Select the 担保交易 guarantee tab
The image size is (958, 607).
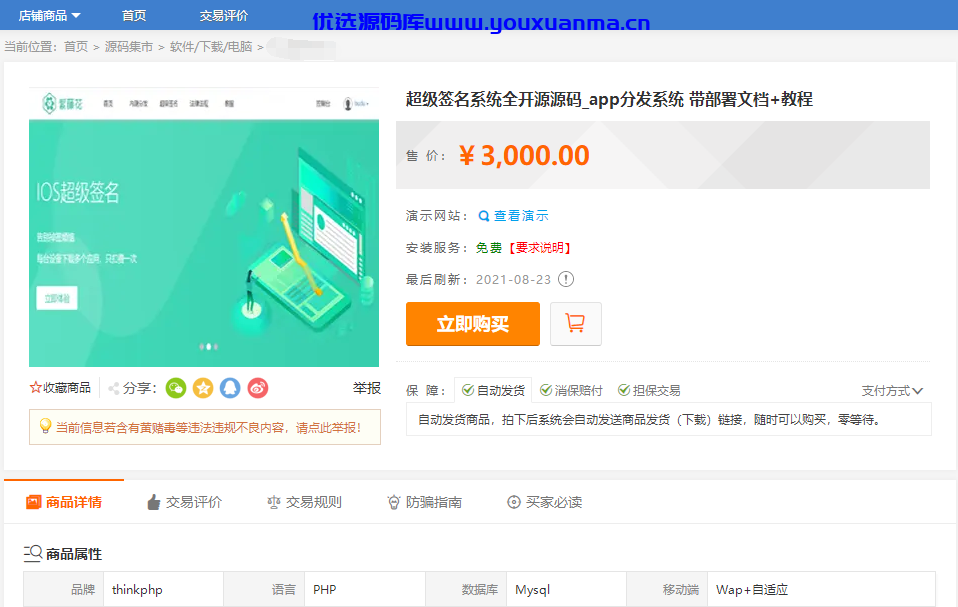coord(649,390)
